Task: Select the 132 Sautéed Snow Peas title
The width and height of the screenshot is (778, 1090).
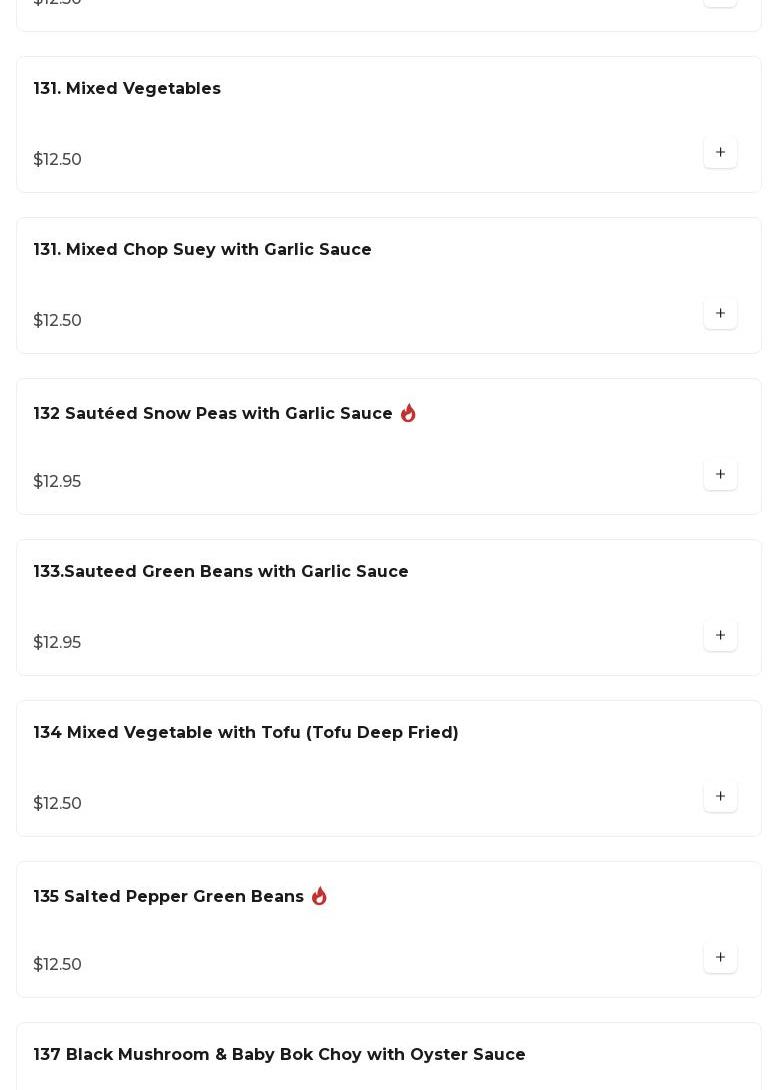Action: coord(213,414)
